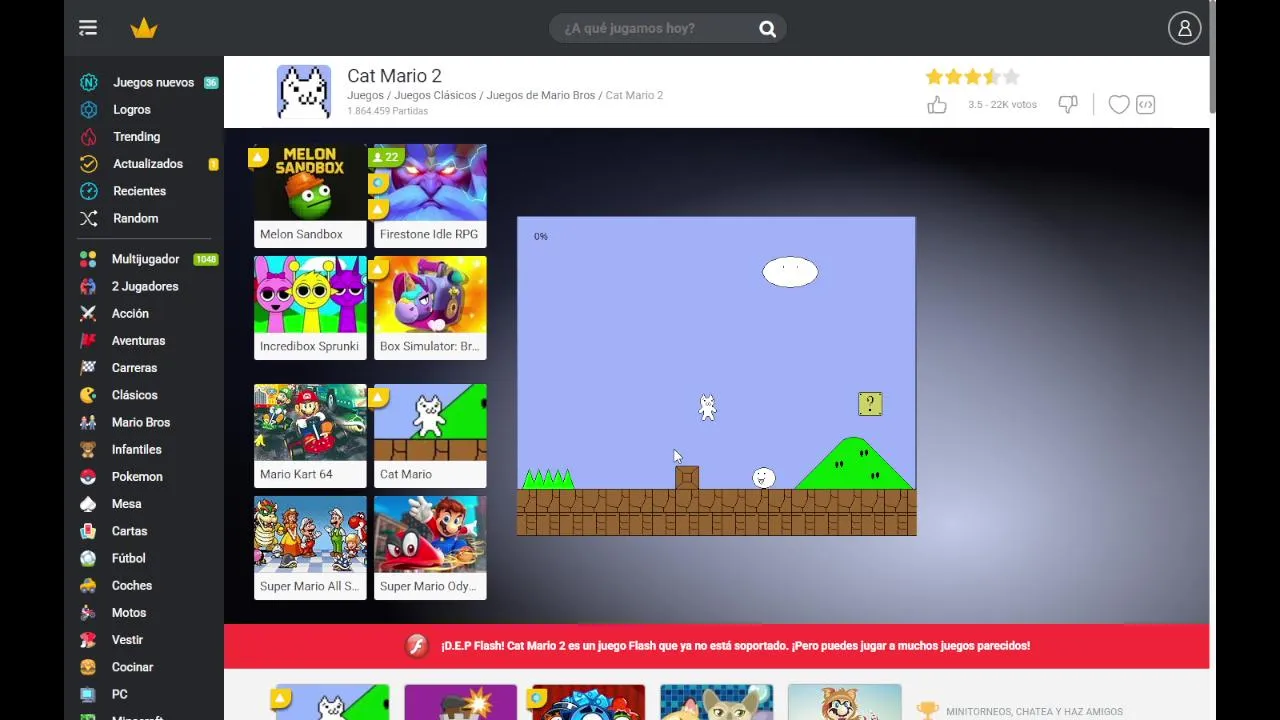Click the Clásicos pacman icon
The height and width of the screenshot is (720, 1280).
pyautogui.click(x=89, y=395)
